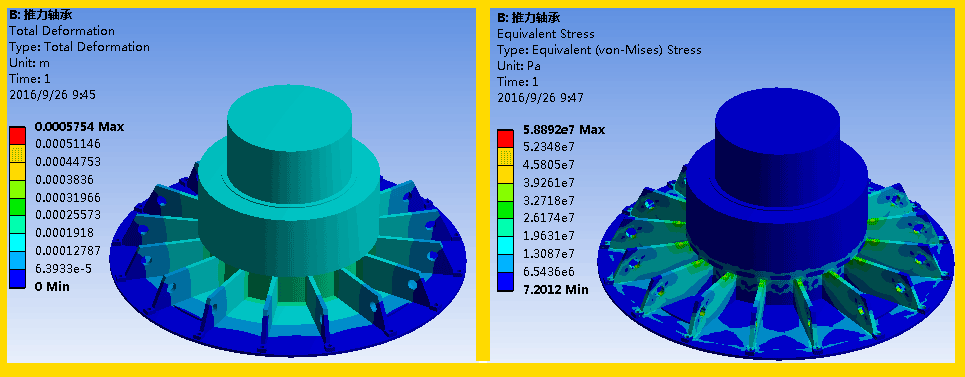Image resolution: width=965 pixels, height=377 pixels.
Task: Select the 5.2348e7 legend value
Action: click(549, 147)
